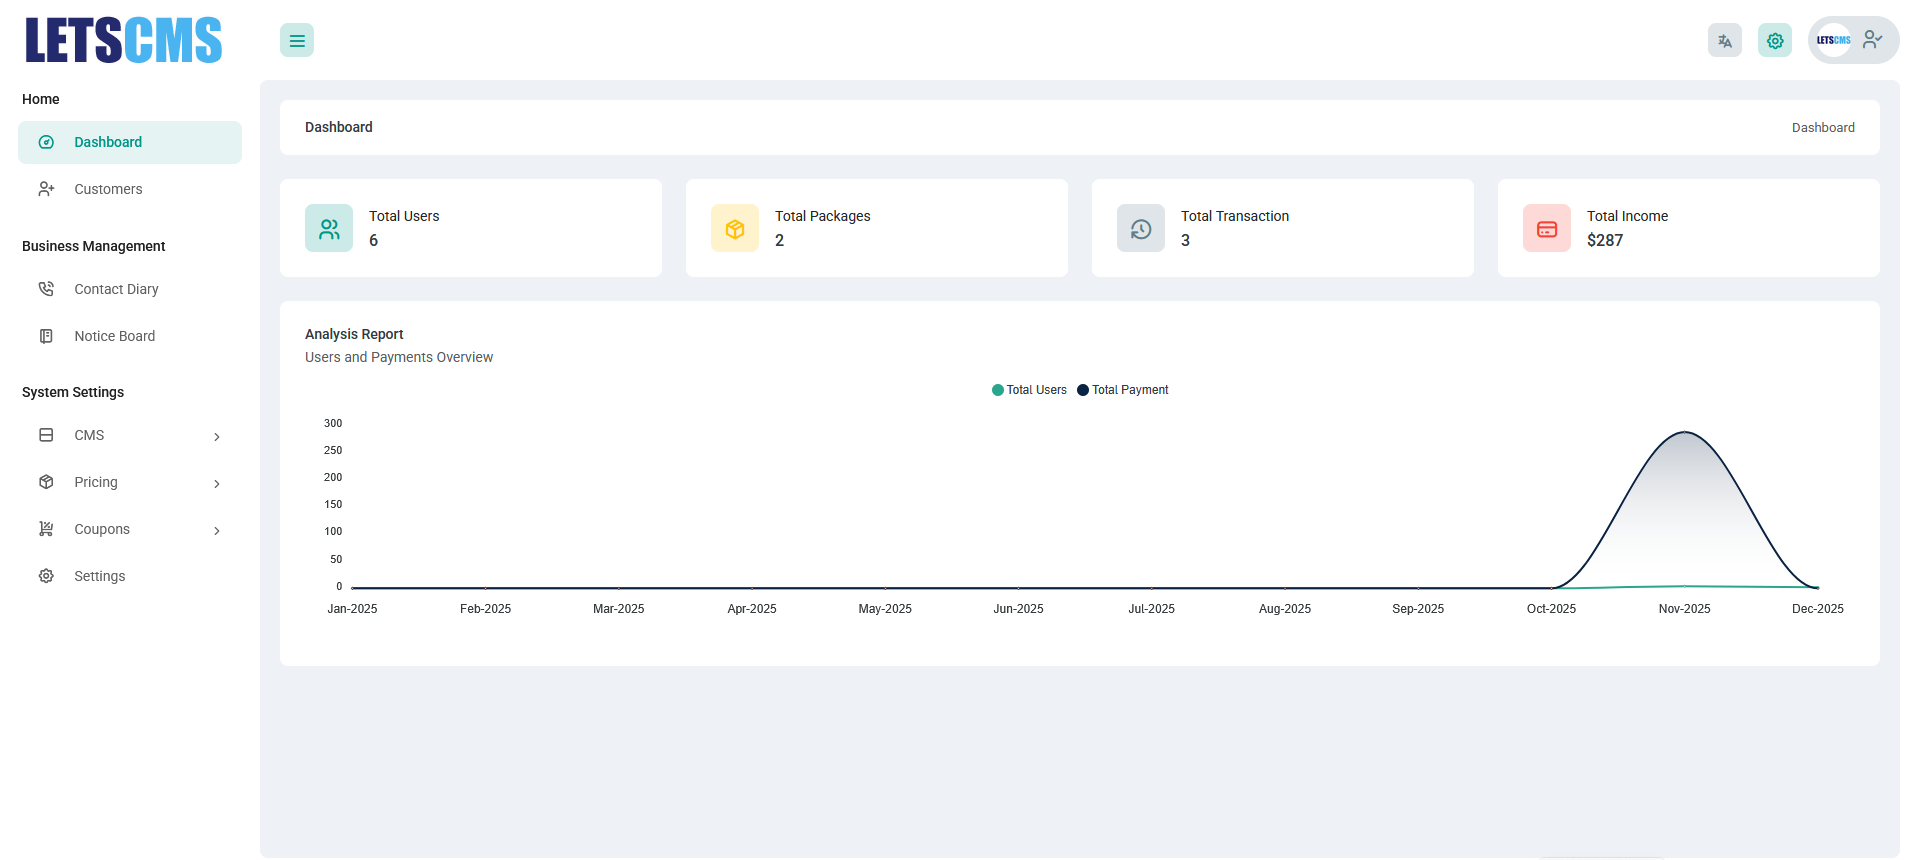Image resolution: width=1919 pixels, height=860 pixels.
Task: Open Settings in System Settings section
Action: tap(99, 576)
